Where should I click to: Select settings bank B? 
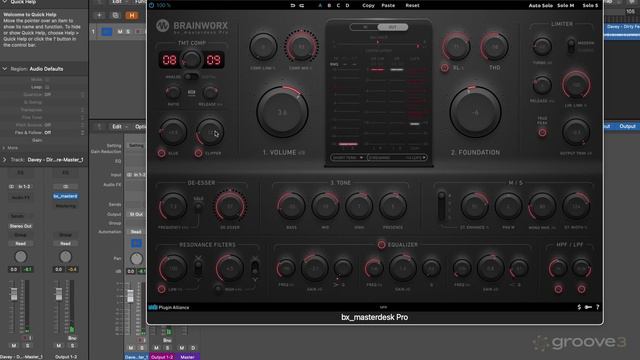click(329, 5)
